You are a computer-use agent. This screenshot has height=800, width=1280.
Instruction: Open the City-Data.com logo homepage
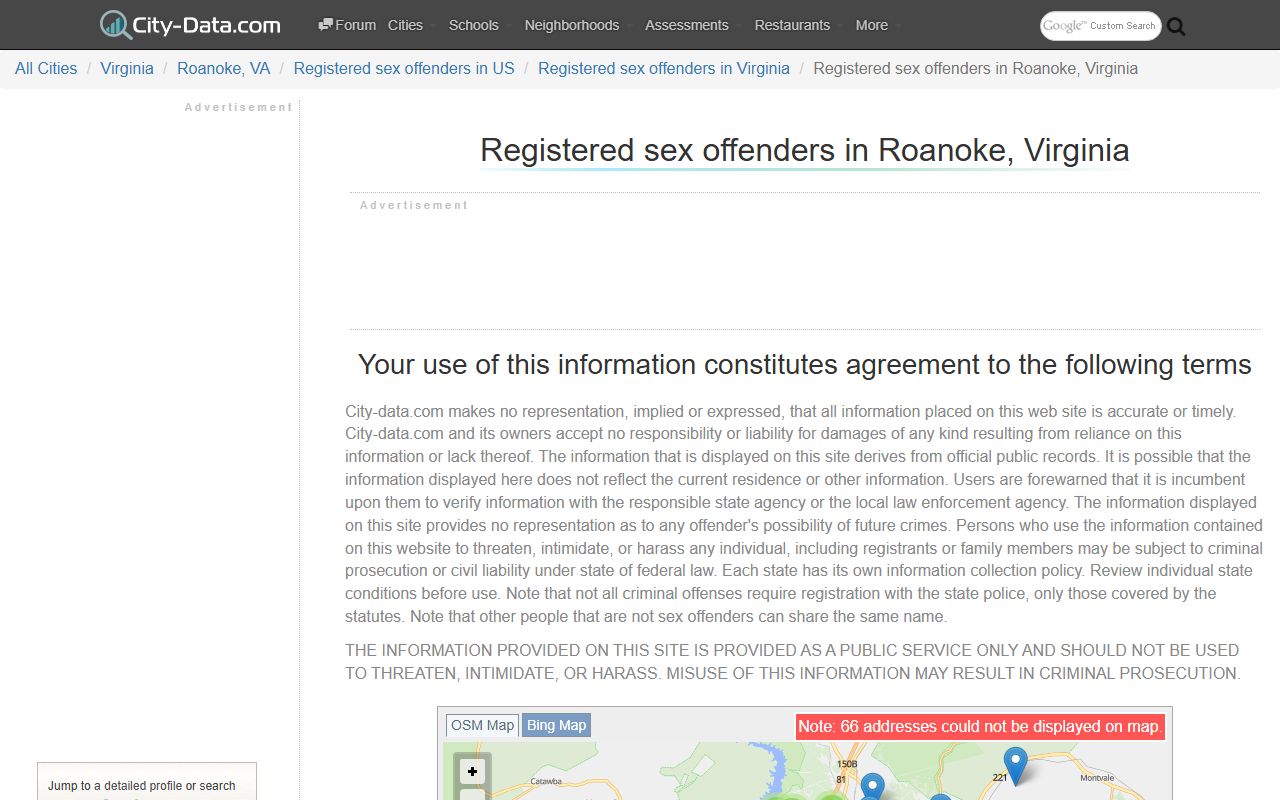tap(190, 25)
